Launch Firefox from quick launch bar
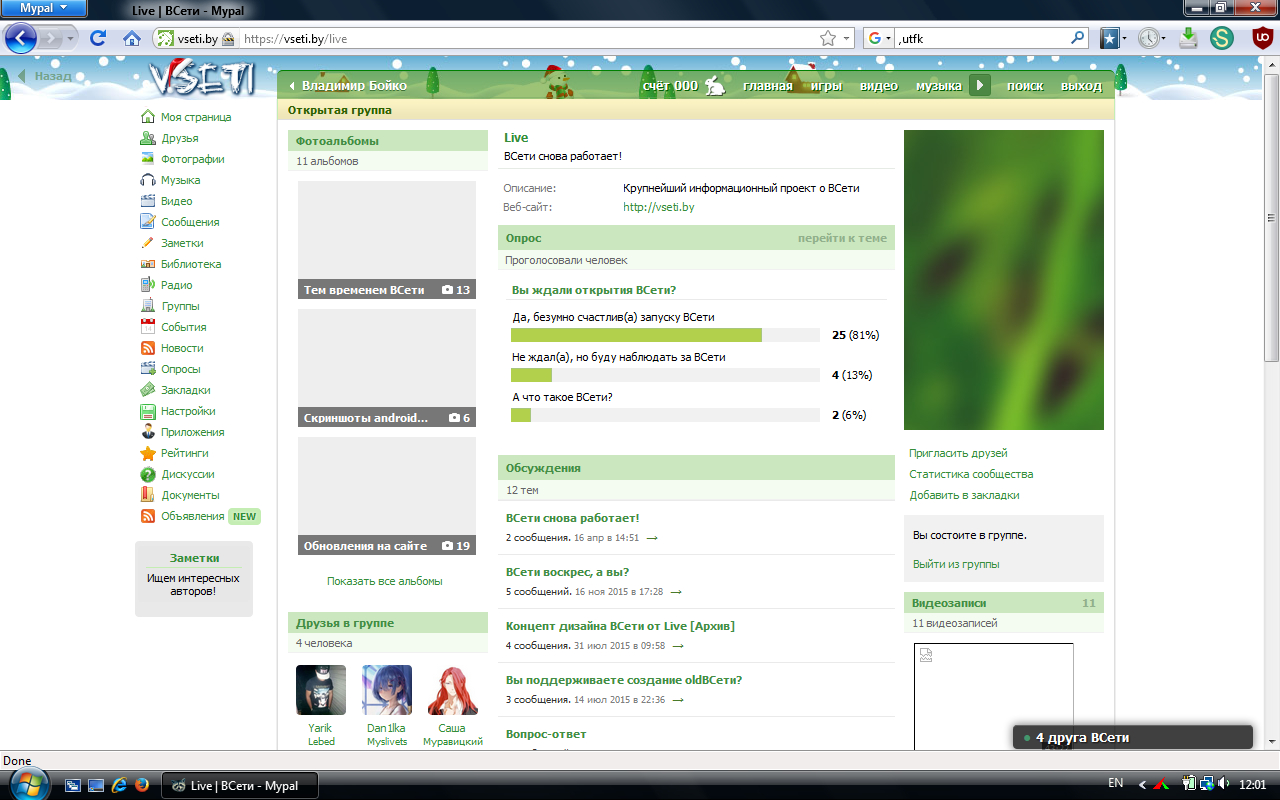 [141, 785]
